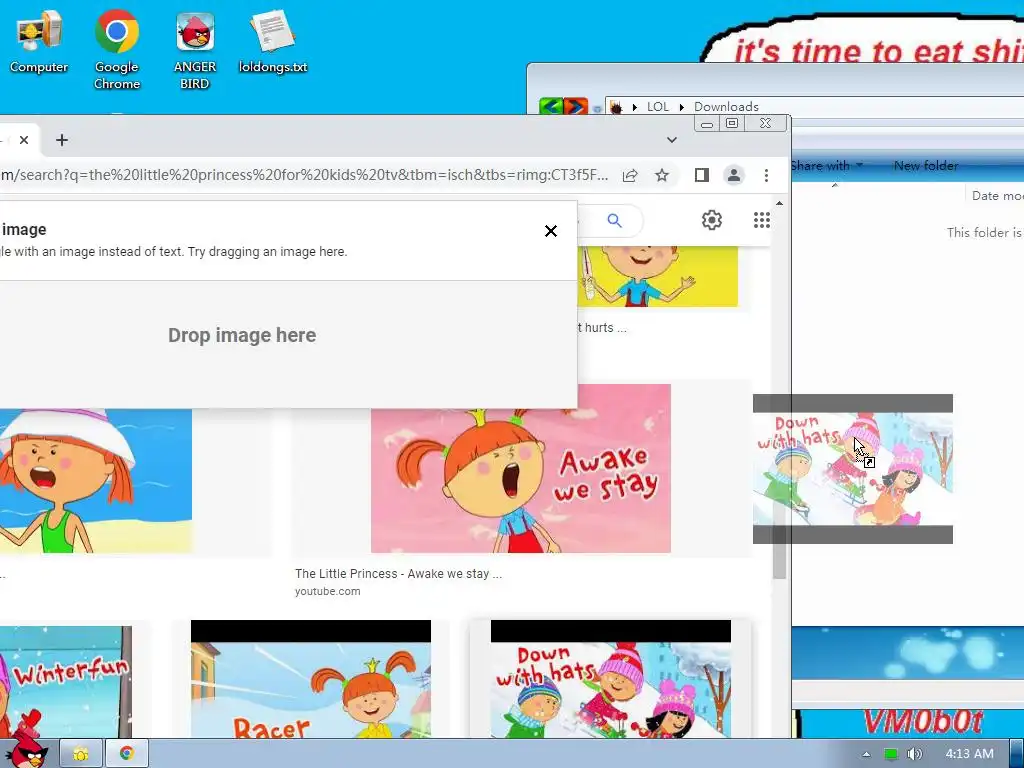Open the girl in white hat beach image

pos(96,481)
